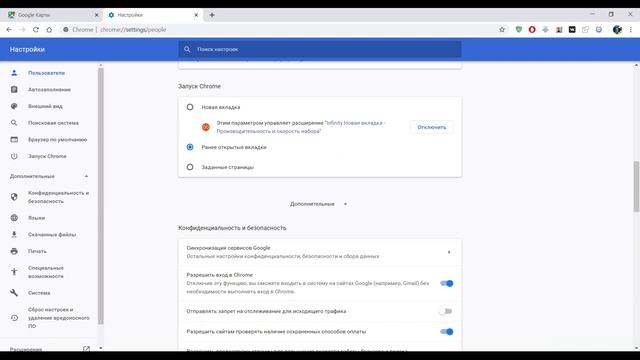Screen dimensions: 640x360
Task: Open Браузер по умолчанию settings section
Action: [58, 140]
